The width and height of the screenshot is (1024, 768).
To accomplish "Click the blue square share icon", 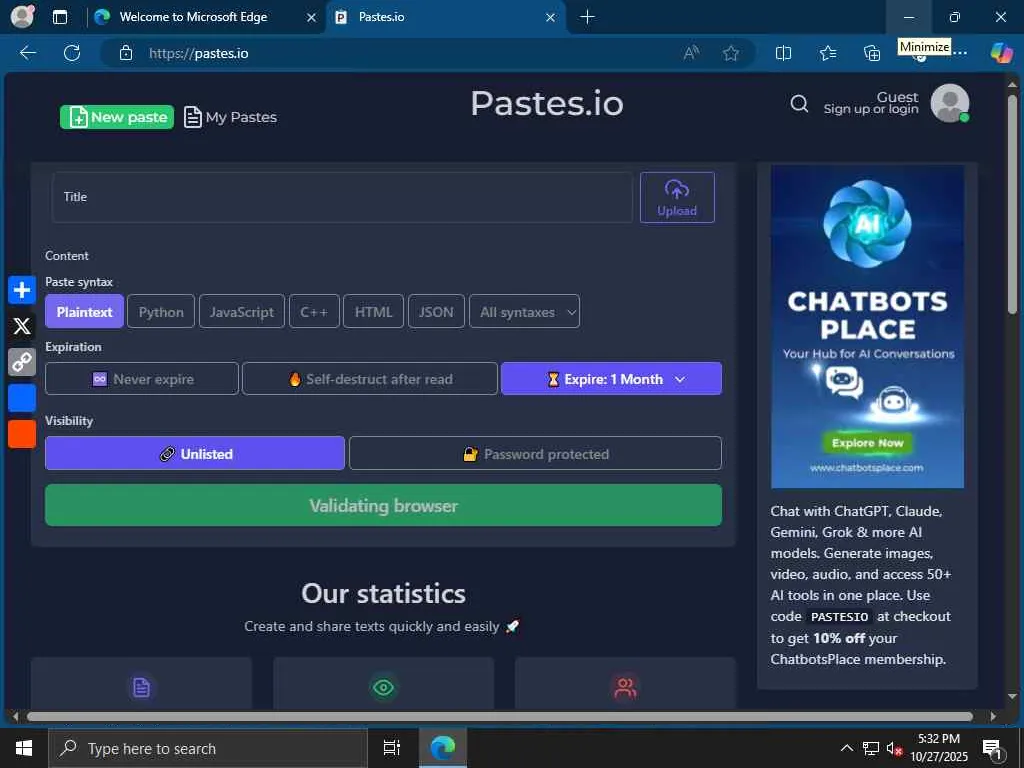I will [x=22, y=398].
